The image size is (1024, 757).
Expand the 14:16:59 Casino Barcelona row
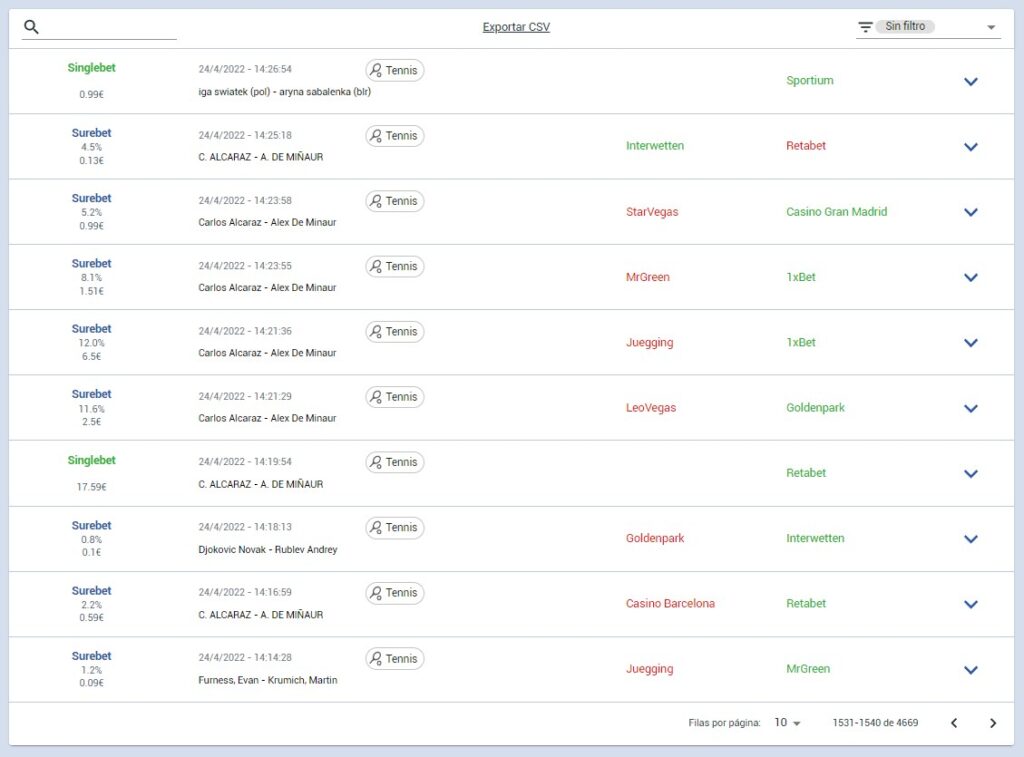970,604
